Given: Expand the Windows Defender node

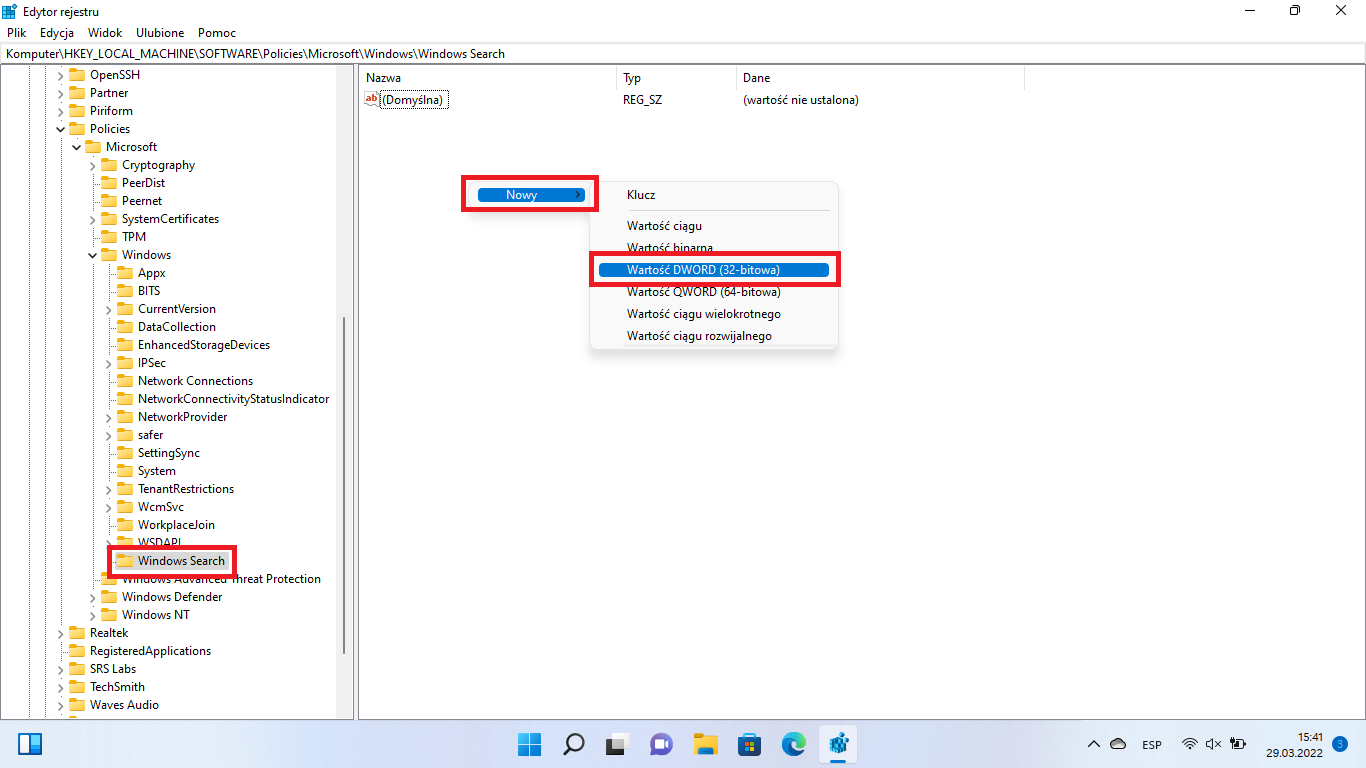Looking at the screenshot, I should click(x=93, y=597).
